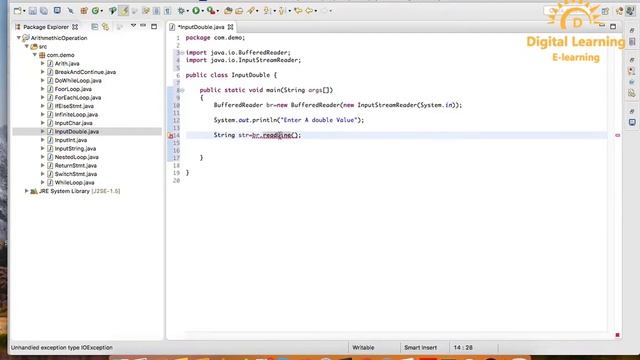Select the Package Explorer tab
This screenshot has width=640, height=360.
(46, 27)
